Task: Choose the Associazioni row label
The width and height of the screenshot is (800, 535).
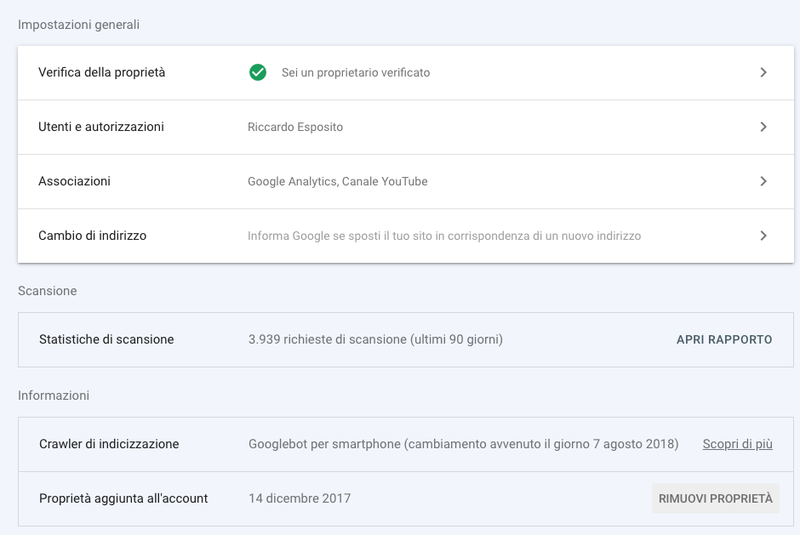Action: tap(74, 181)
